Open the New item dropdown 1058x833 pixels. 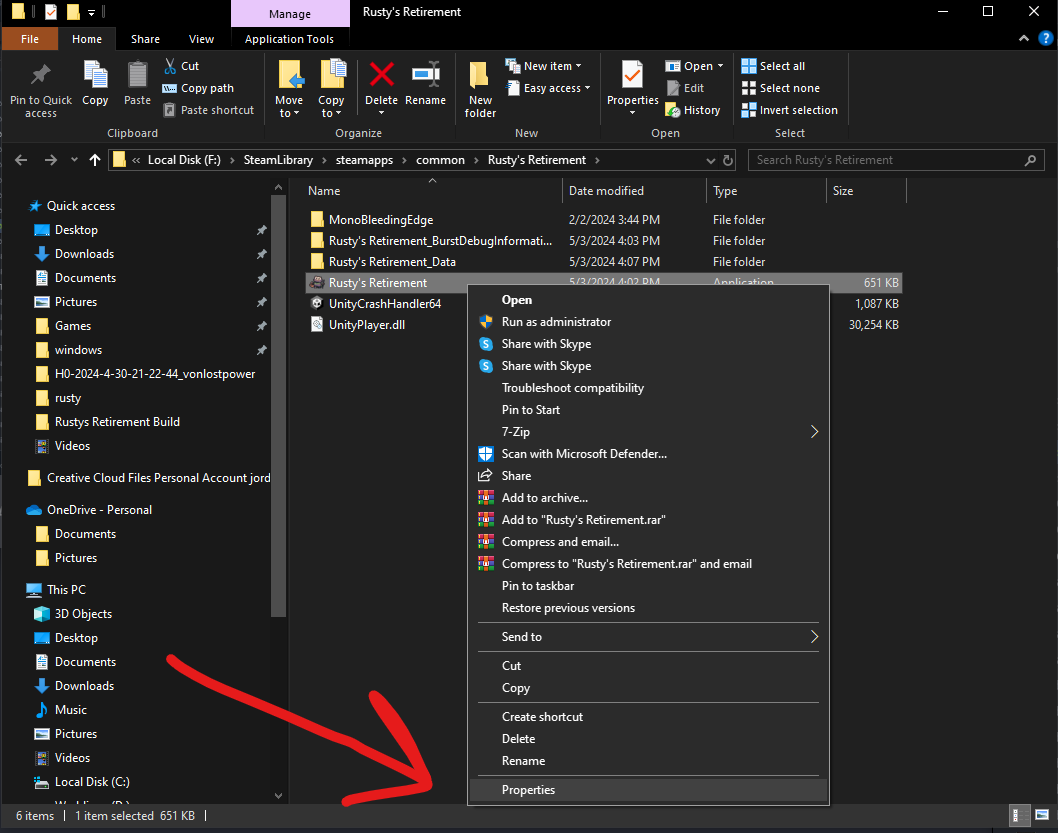tap(544, 66)
